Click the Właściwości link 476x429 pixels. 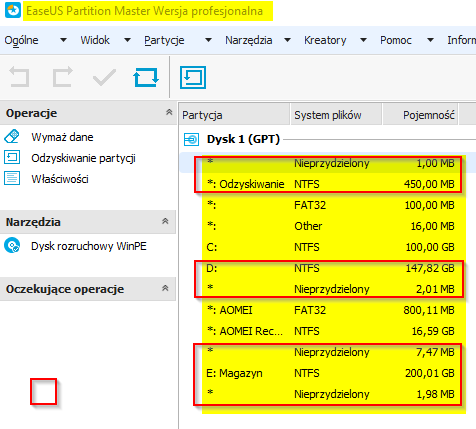[x=60, y=179]
